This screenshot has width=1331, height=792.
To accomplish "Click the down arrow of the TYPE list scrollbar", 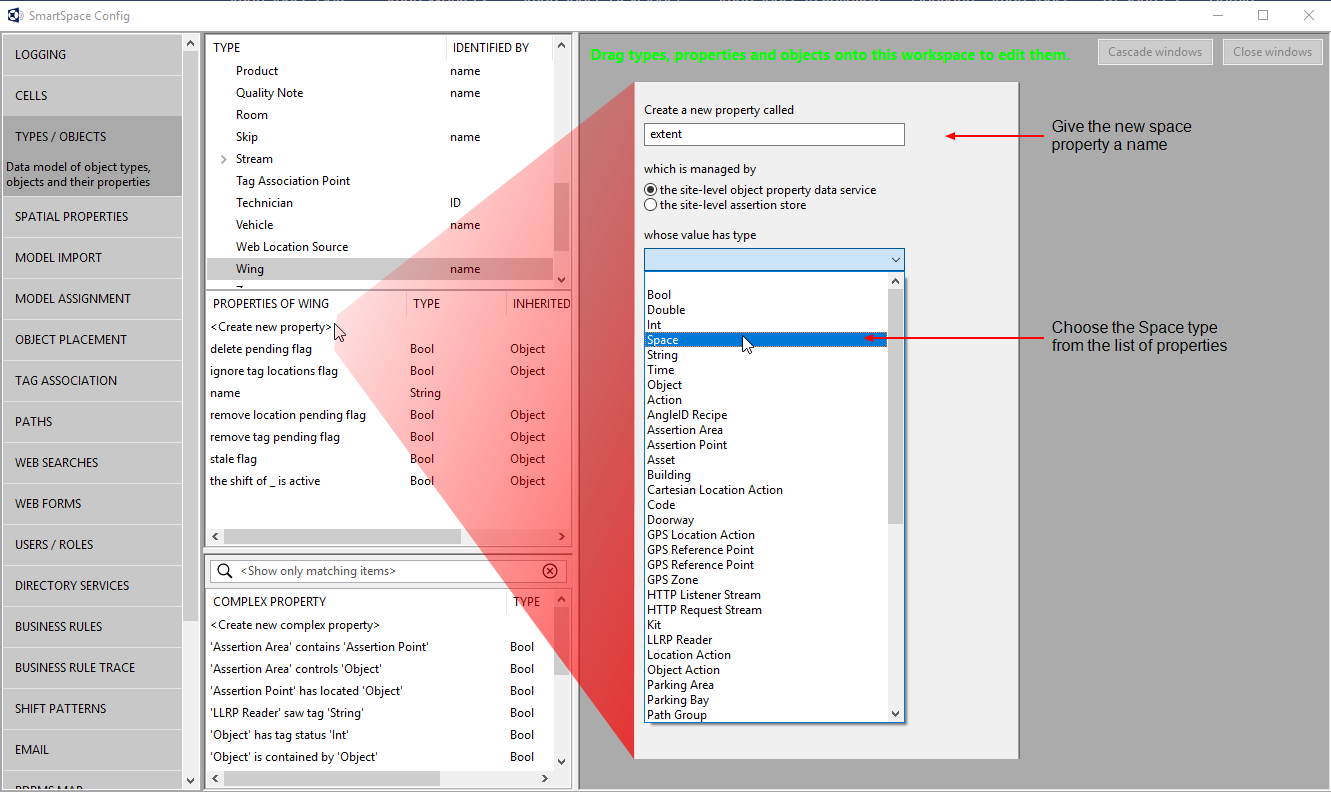I will click(x=561, y=278).
